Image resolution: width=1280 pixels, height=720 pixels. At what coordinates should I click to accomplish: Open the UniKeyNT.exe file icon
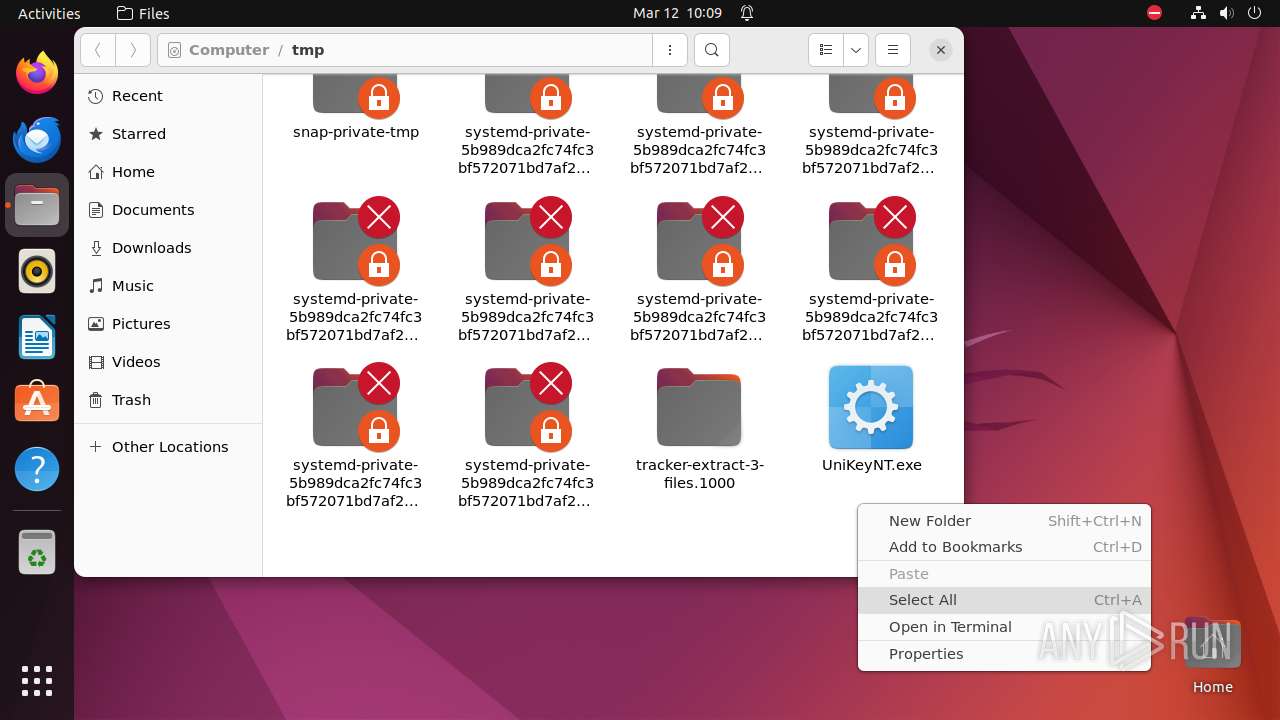click(871, 407)
